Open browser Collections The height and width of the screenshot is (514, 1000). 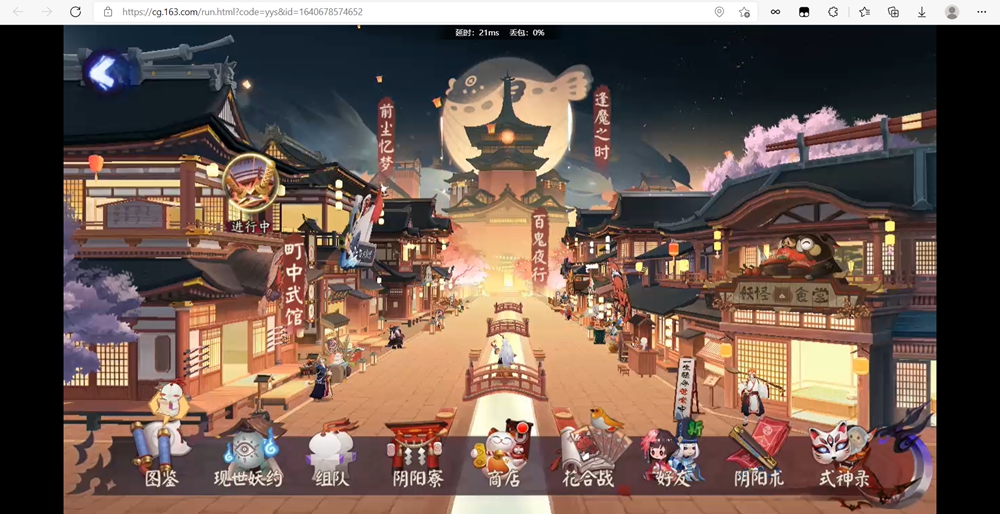[x=893, y=11]
